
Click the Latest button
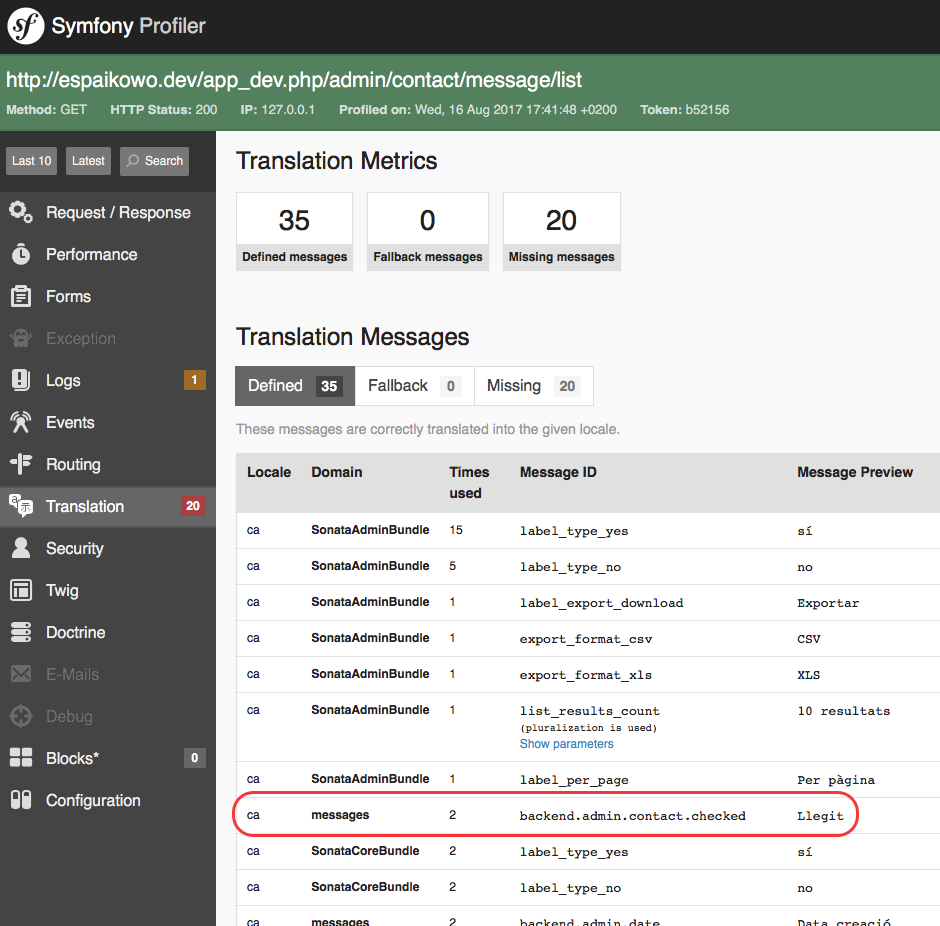(88, 161)
